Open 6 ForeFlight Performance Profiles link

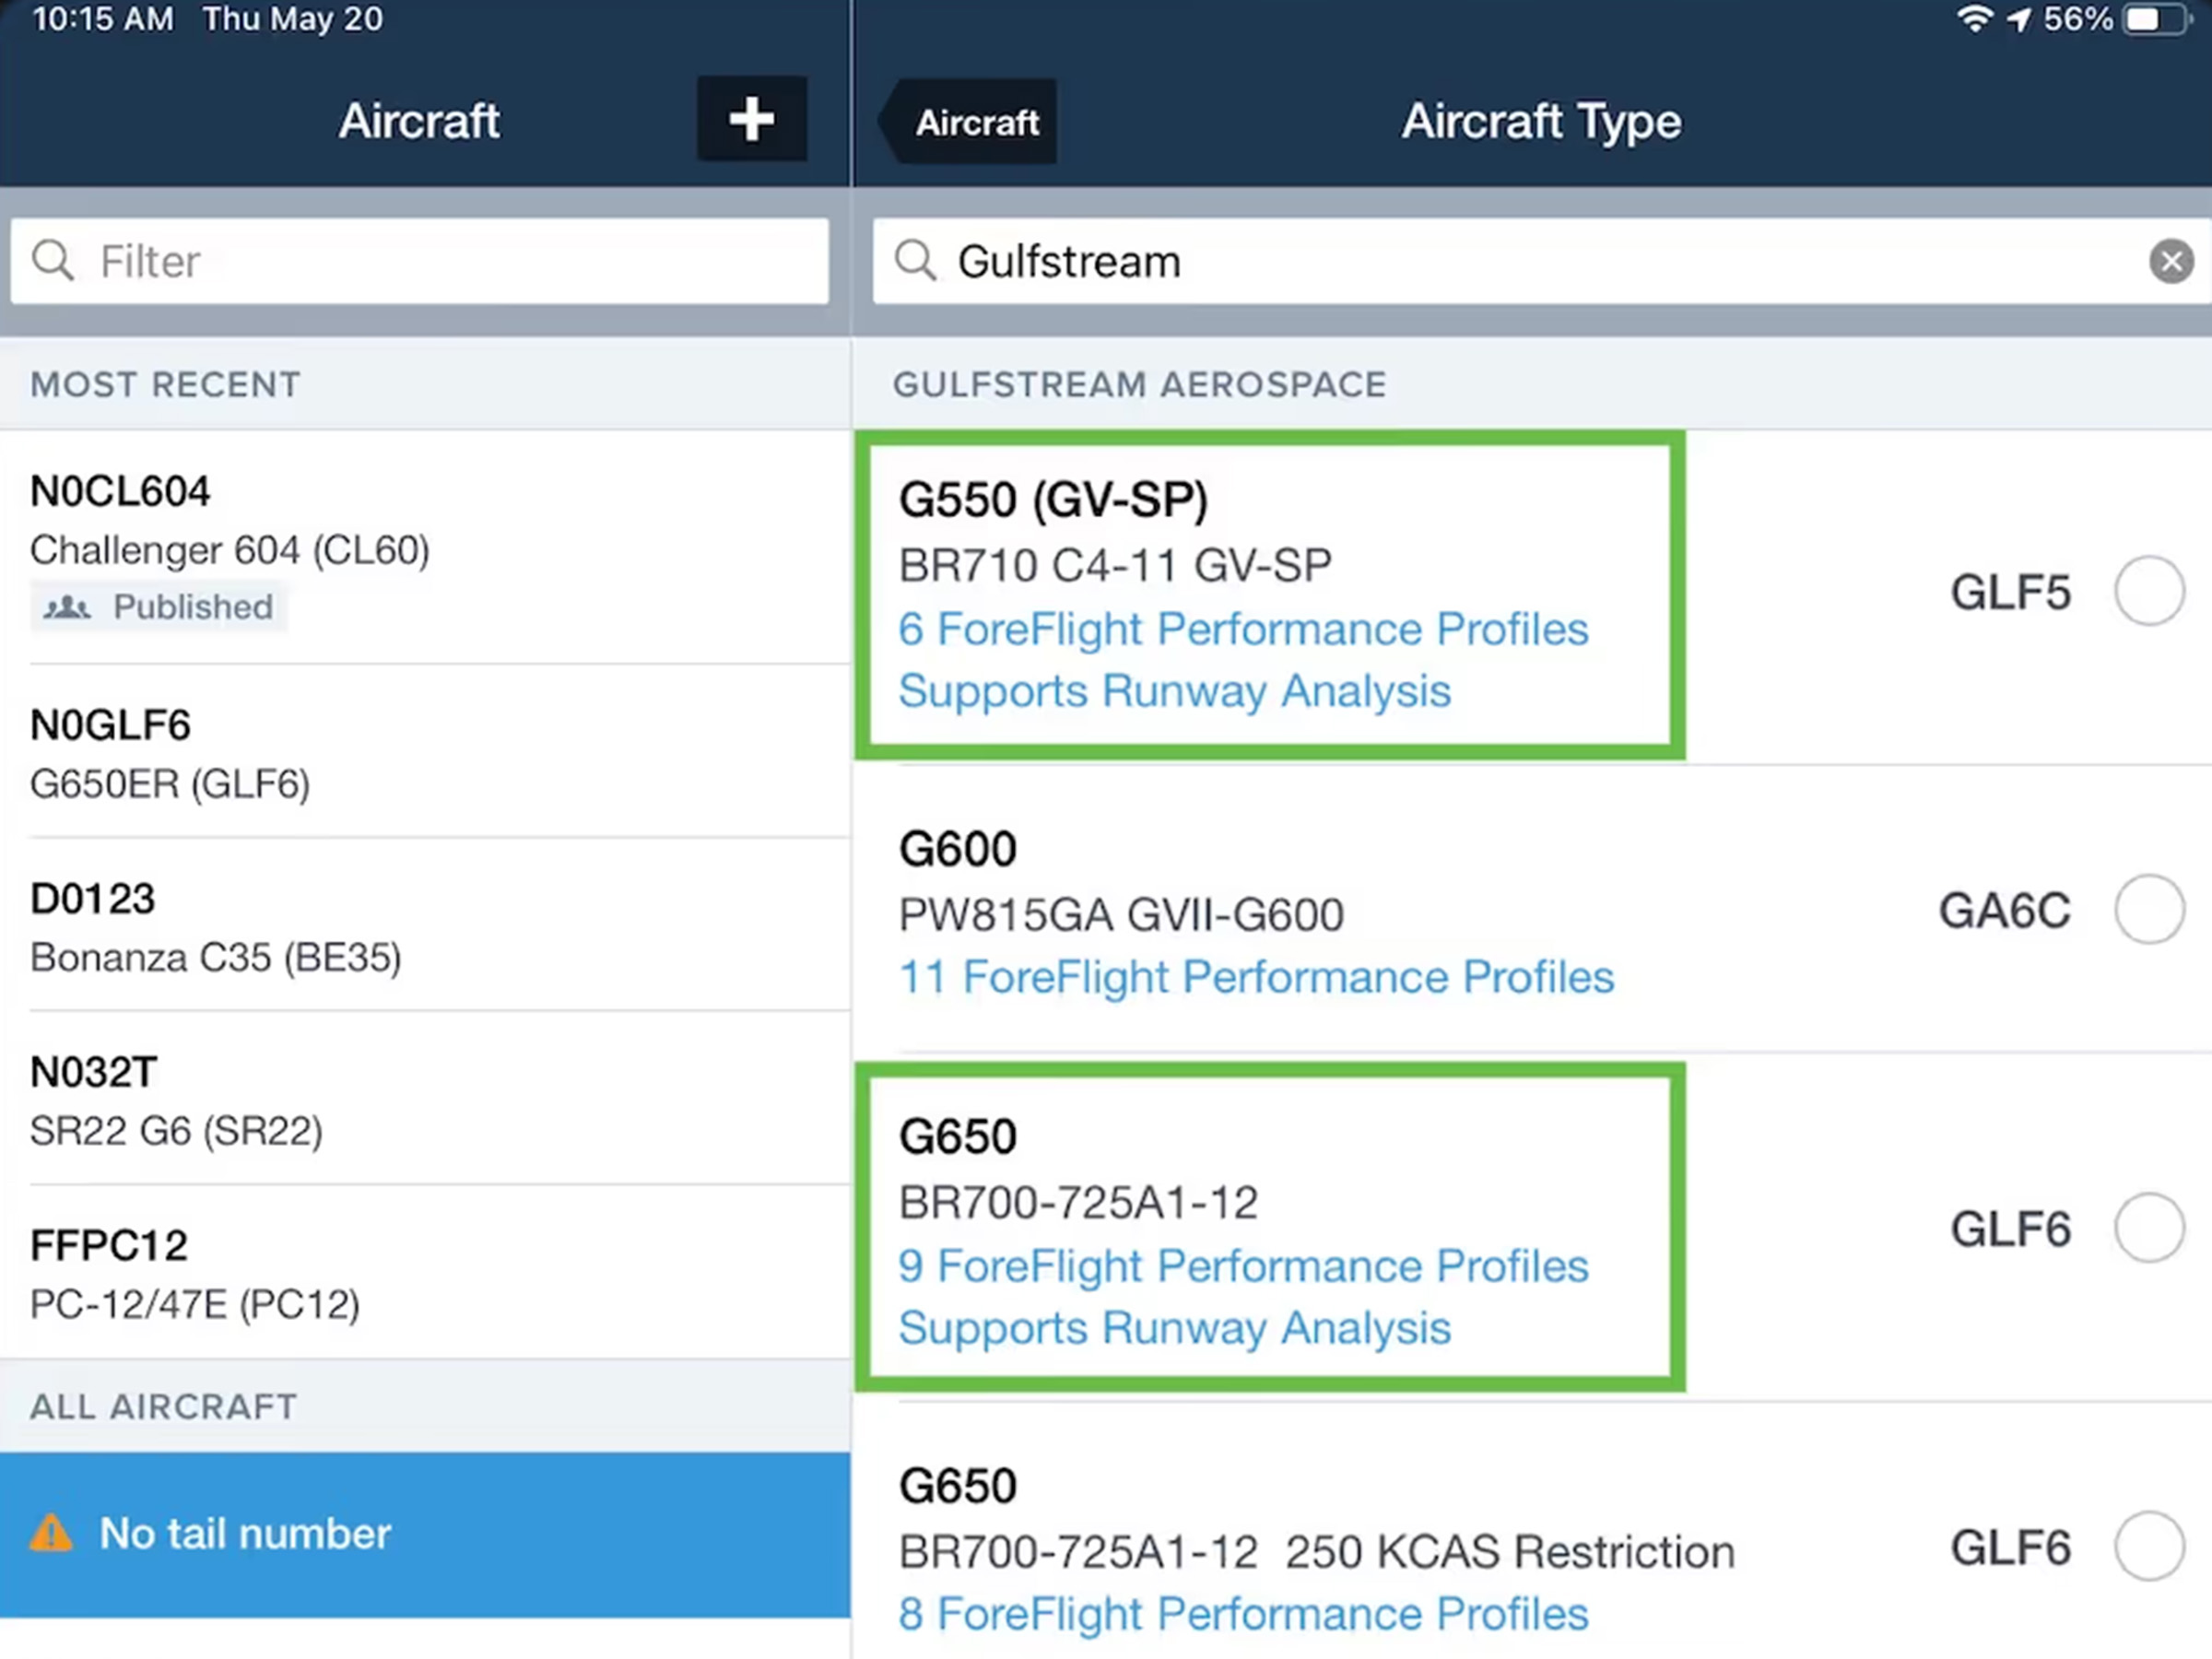click(1243, 629)
